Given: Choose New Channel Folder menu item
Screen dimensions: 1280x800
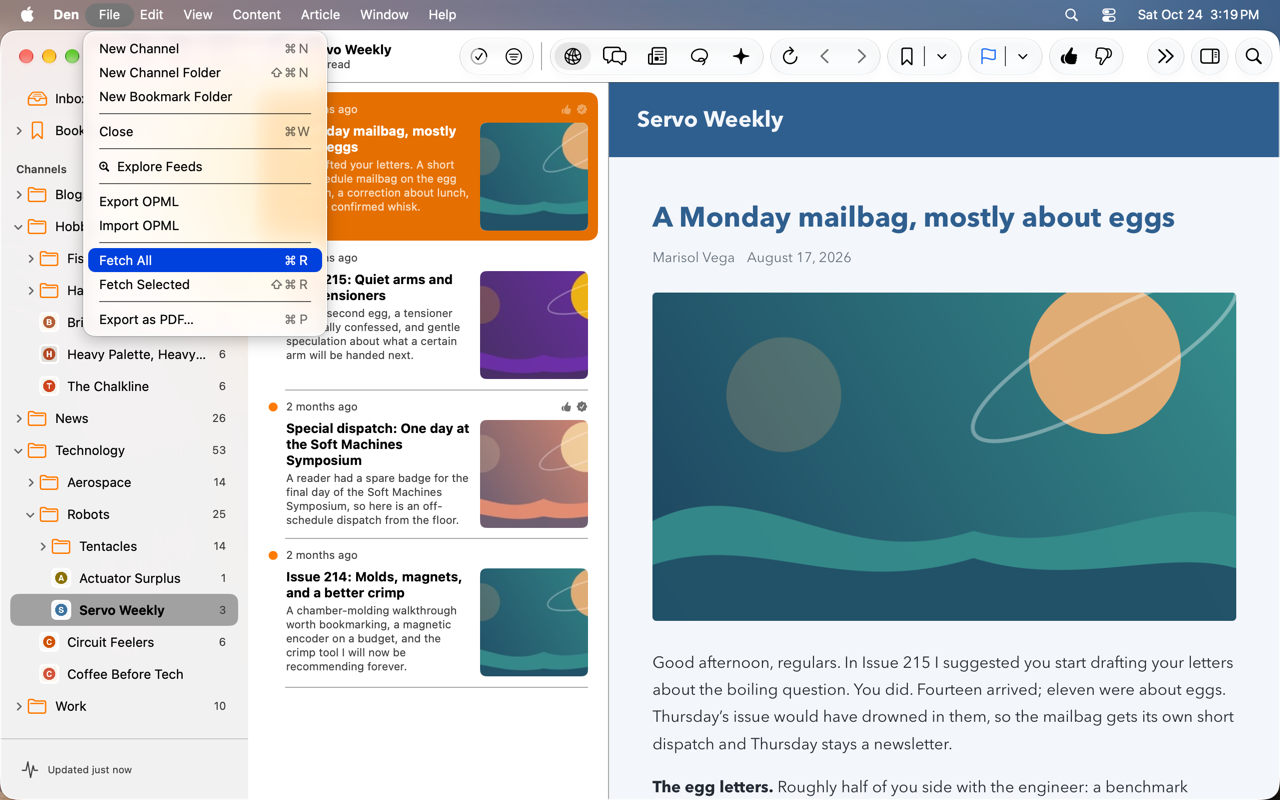Looking at the screenshot, I should point(204,72).
